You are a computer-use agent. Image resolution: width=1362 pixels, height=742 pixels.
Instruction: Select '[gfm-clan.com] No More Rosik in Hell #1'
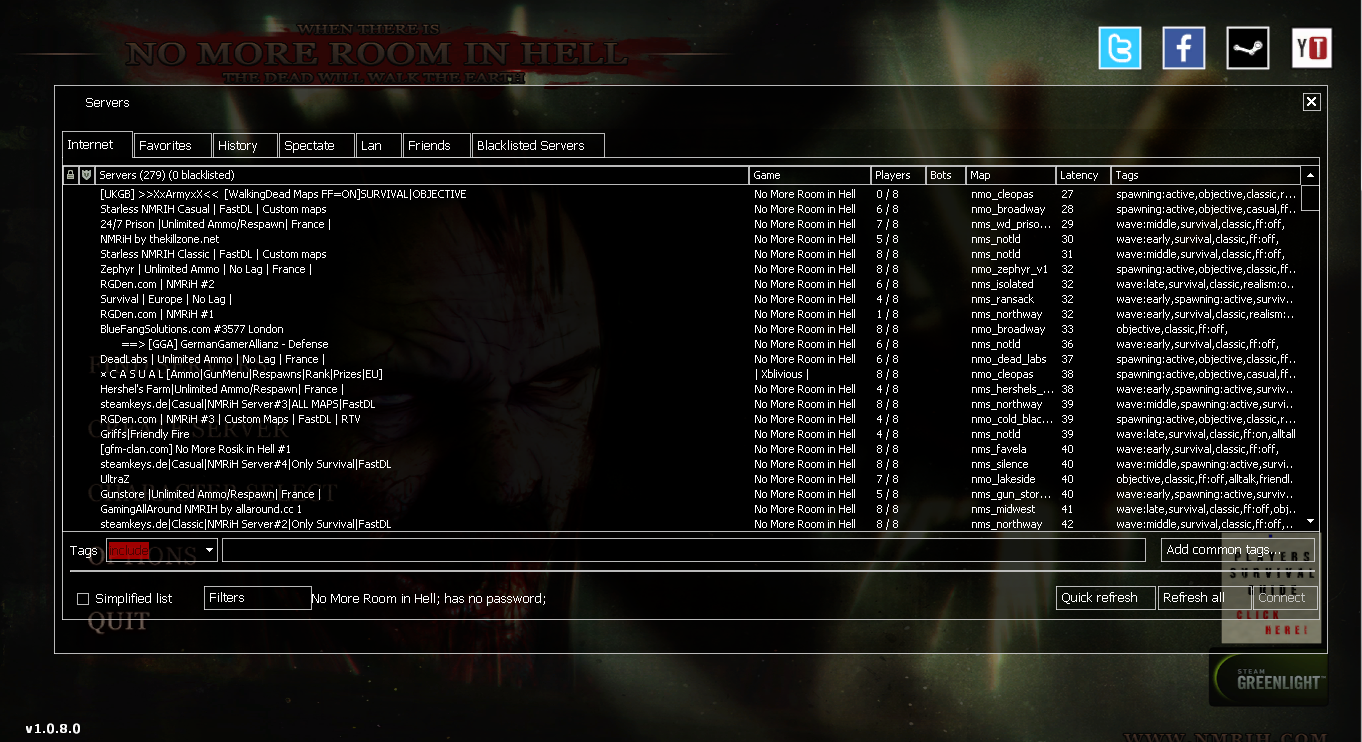[x=682, y=449]
